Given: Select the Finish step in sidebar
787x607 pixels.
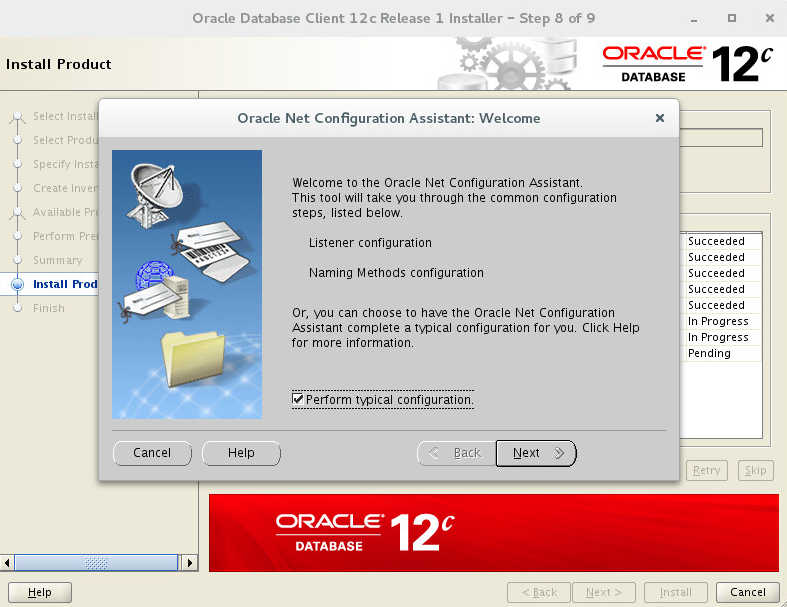Looking at the screenshot, I should click(x=49, y=308).
